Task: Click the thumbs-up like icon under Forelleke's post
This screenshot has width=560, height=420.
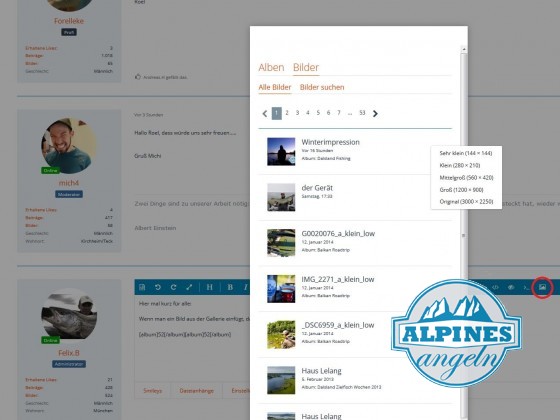Action: click(x=138, y=76)
